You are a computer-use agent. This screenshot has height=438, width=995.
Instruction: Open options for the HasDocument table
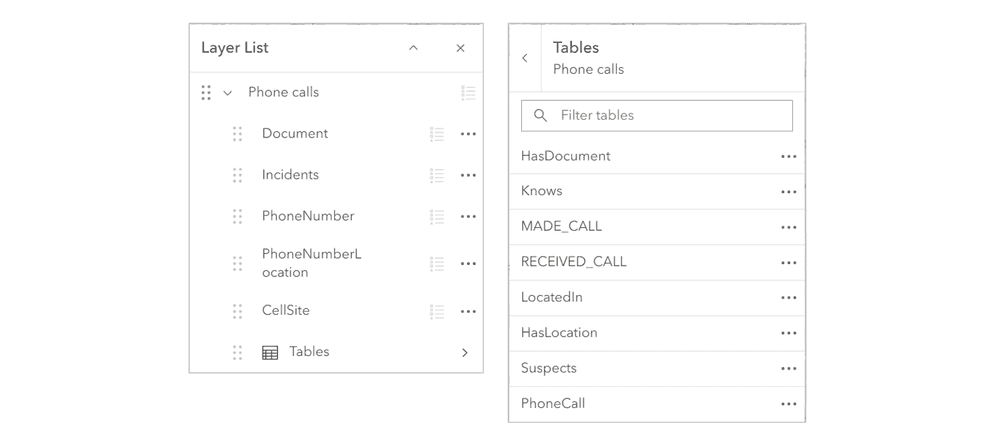(x=788, y=157)
